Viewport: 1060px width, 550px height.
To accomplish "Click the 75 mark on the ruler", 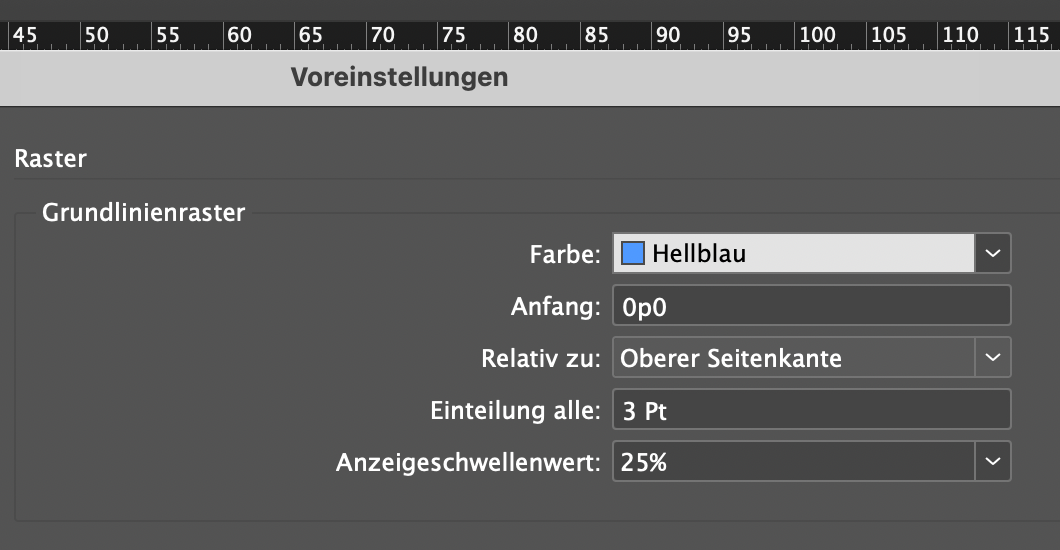I will 454,34.
